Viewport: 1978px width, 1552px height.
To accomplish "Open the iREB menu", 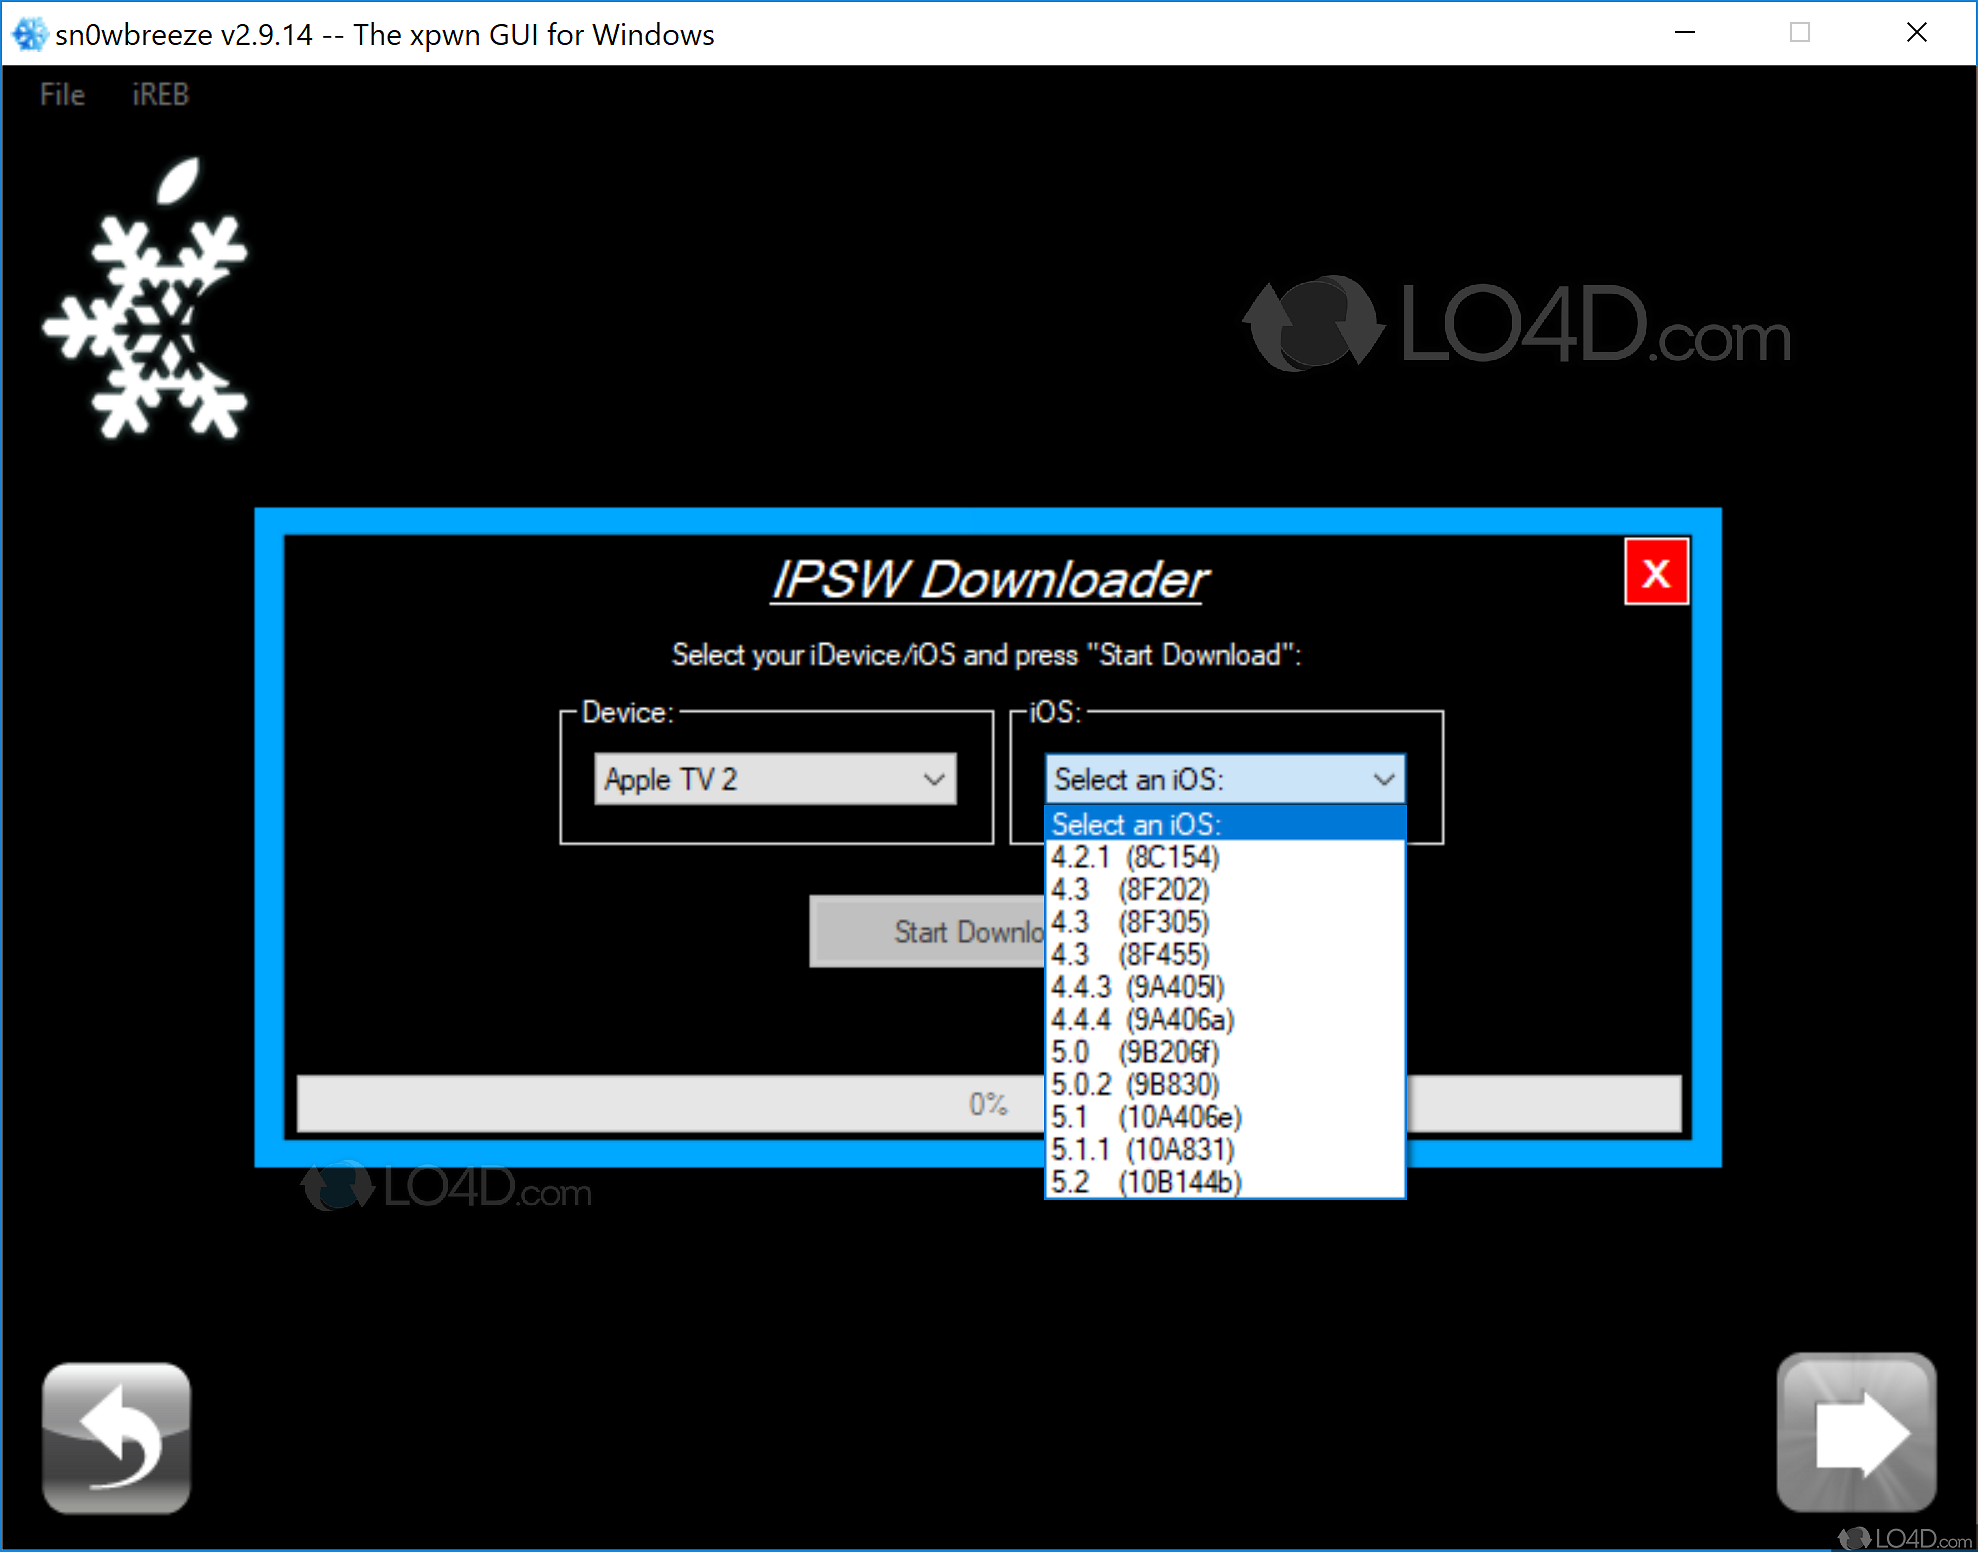I will point(160,95).
